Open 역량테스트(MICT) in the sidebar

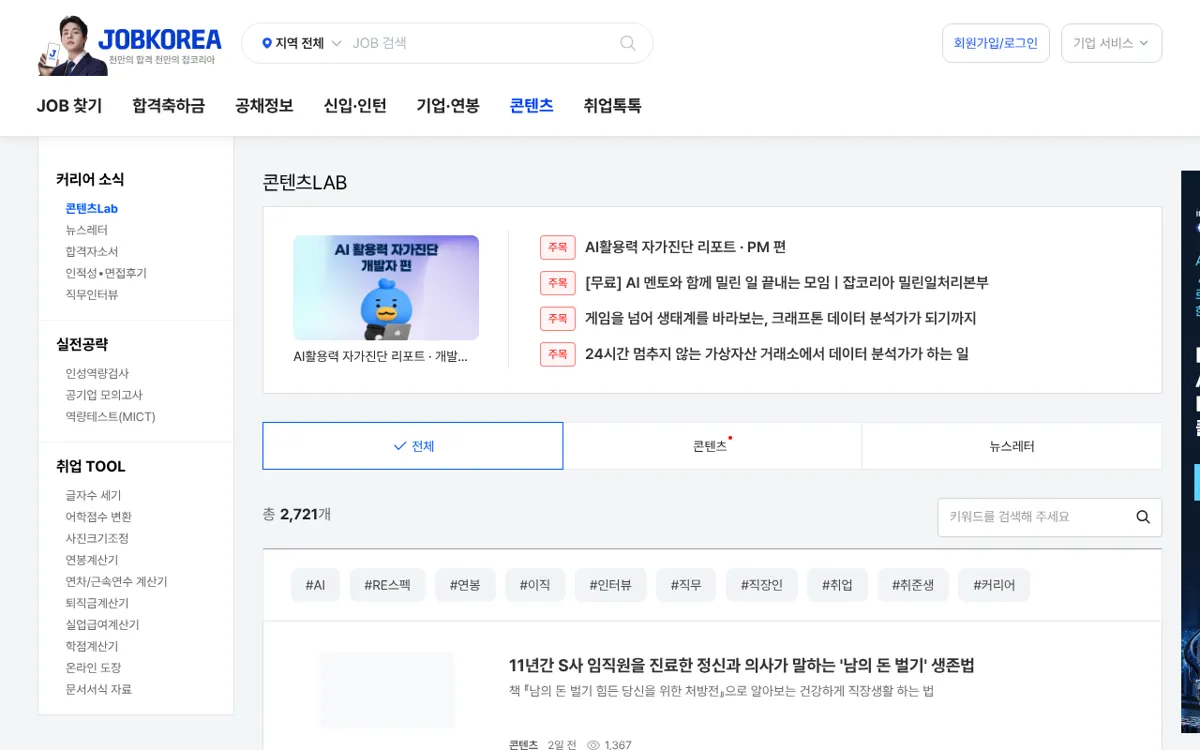click(110, 416)
